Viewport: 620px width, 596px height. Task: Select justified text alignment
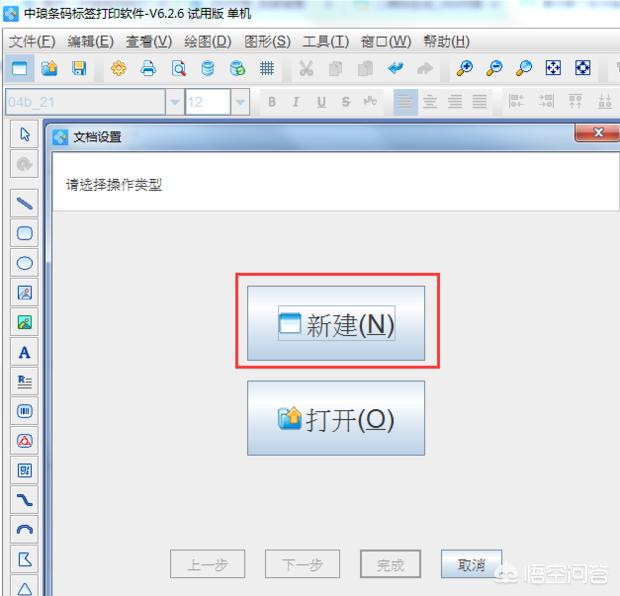tap(479, 102)
